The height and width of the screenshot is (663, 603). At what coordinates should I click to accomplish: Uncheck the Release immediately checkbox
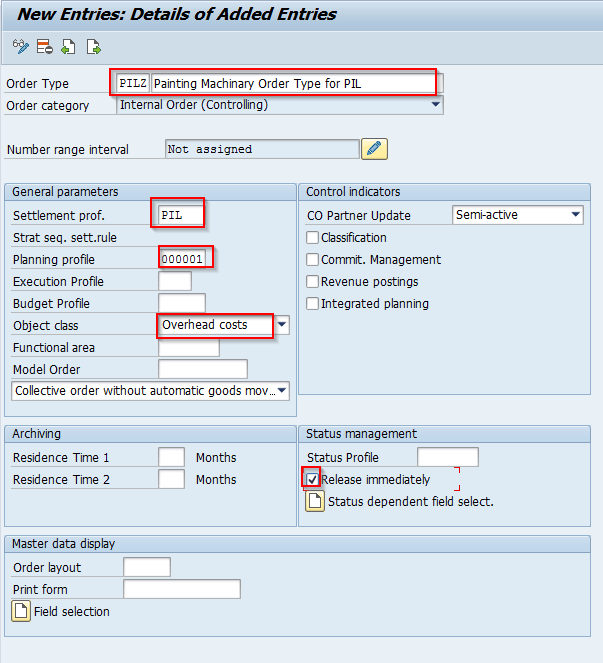click(x=312, y=479)
